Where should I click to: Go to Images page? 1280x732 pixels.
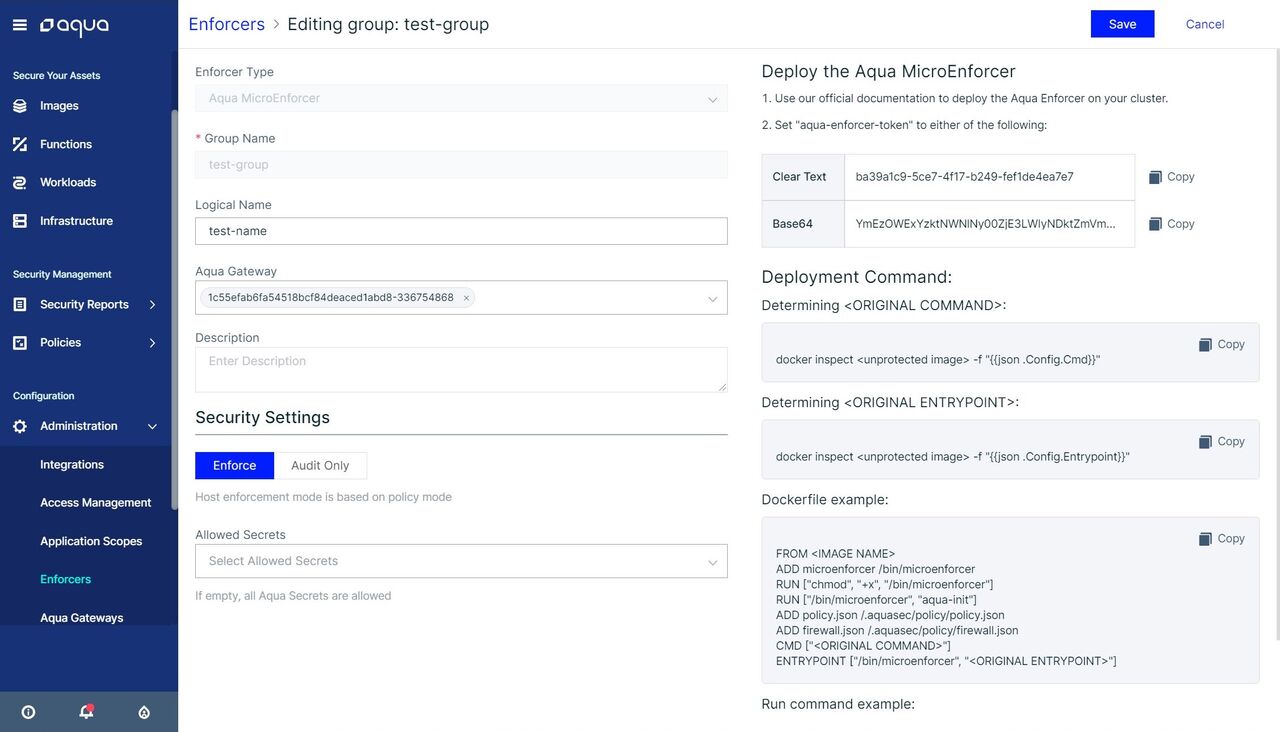59,106
